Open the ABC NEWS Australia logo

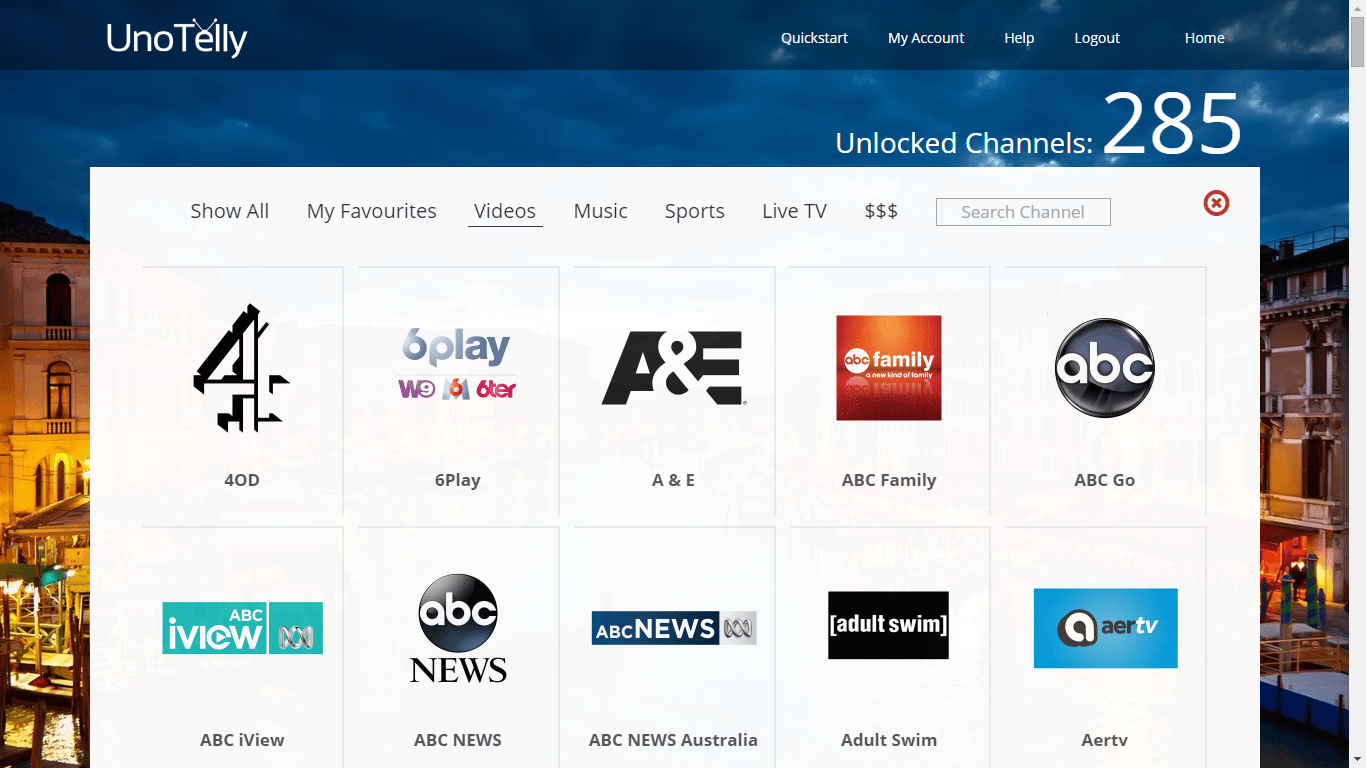point(673,628)
